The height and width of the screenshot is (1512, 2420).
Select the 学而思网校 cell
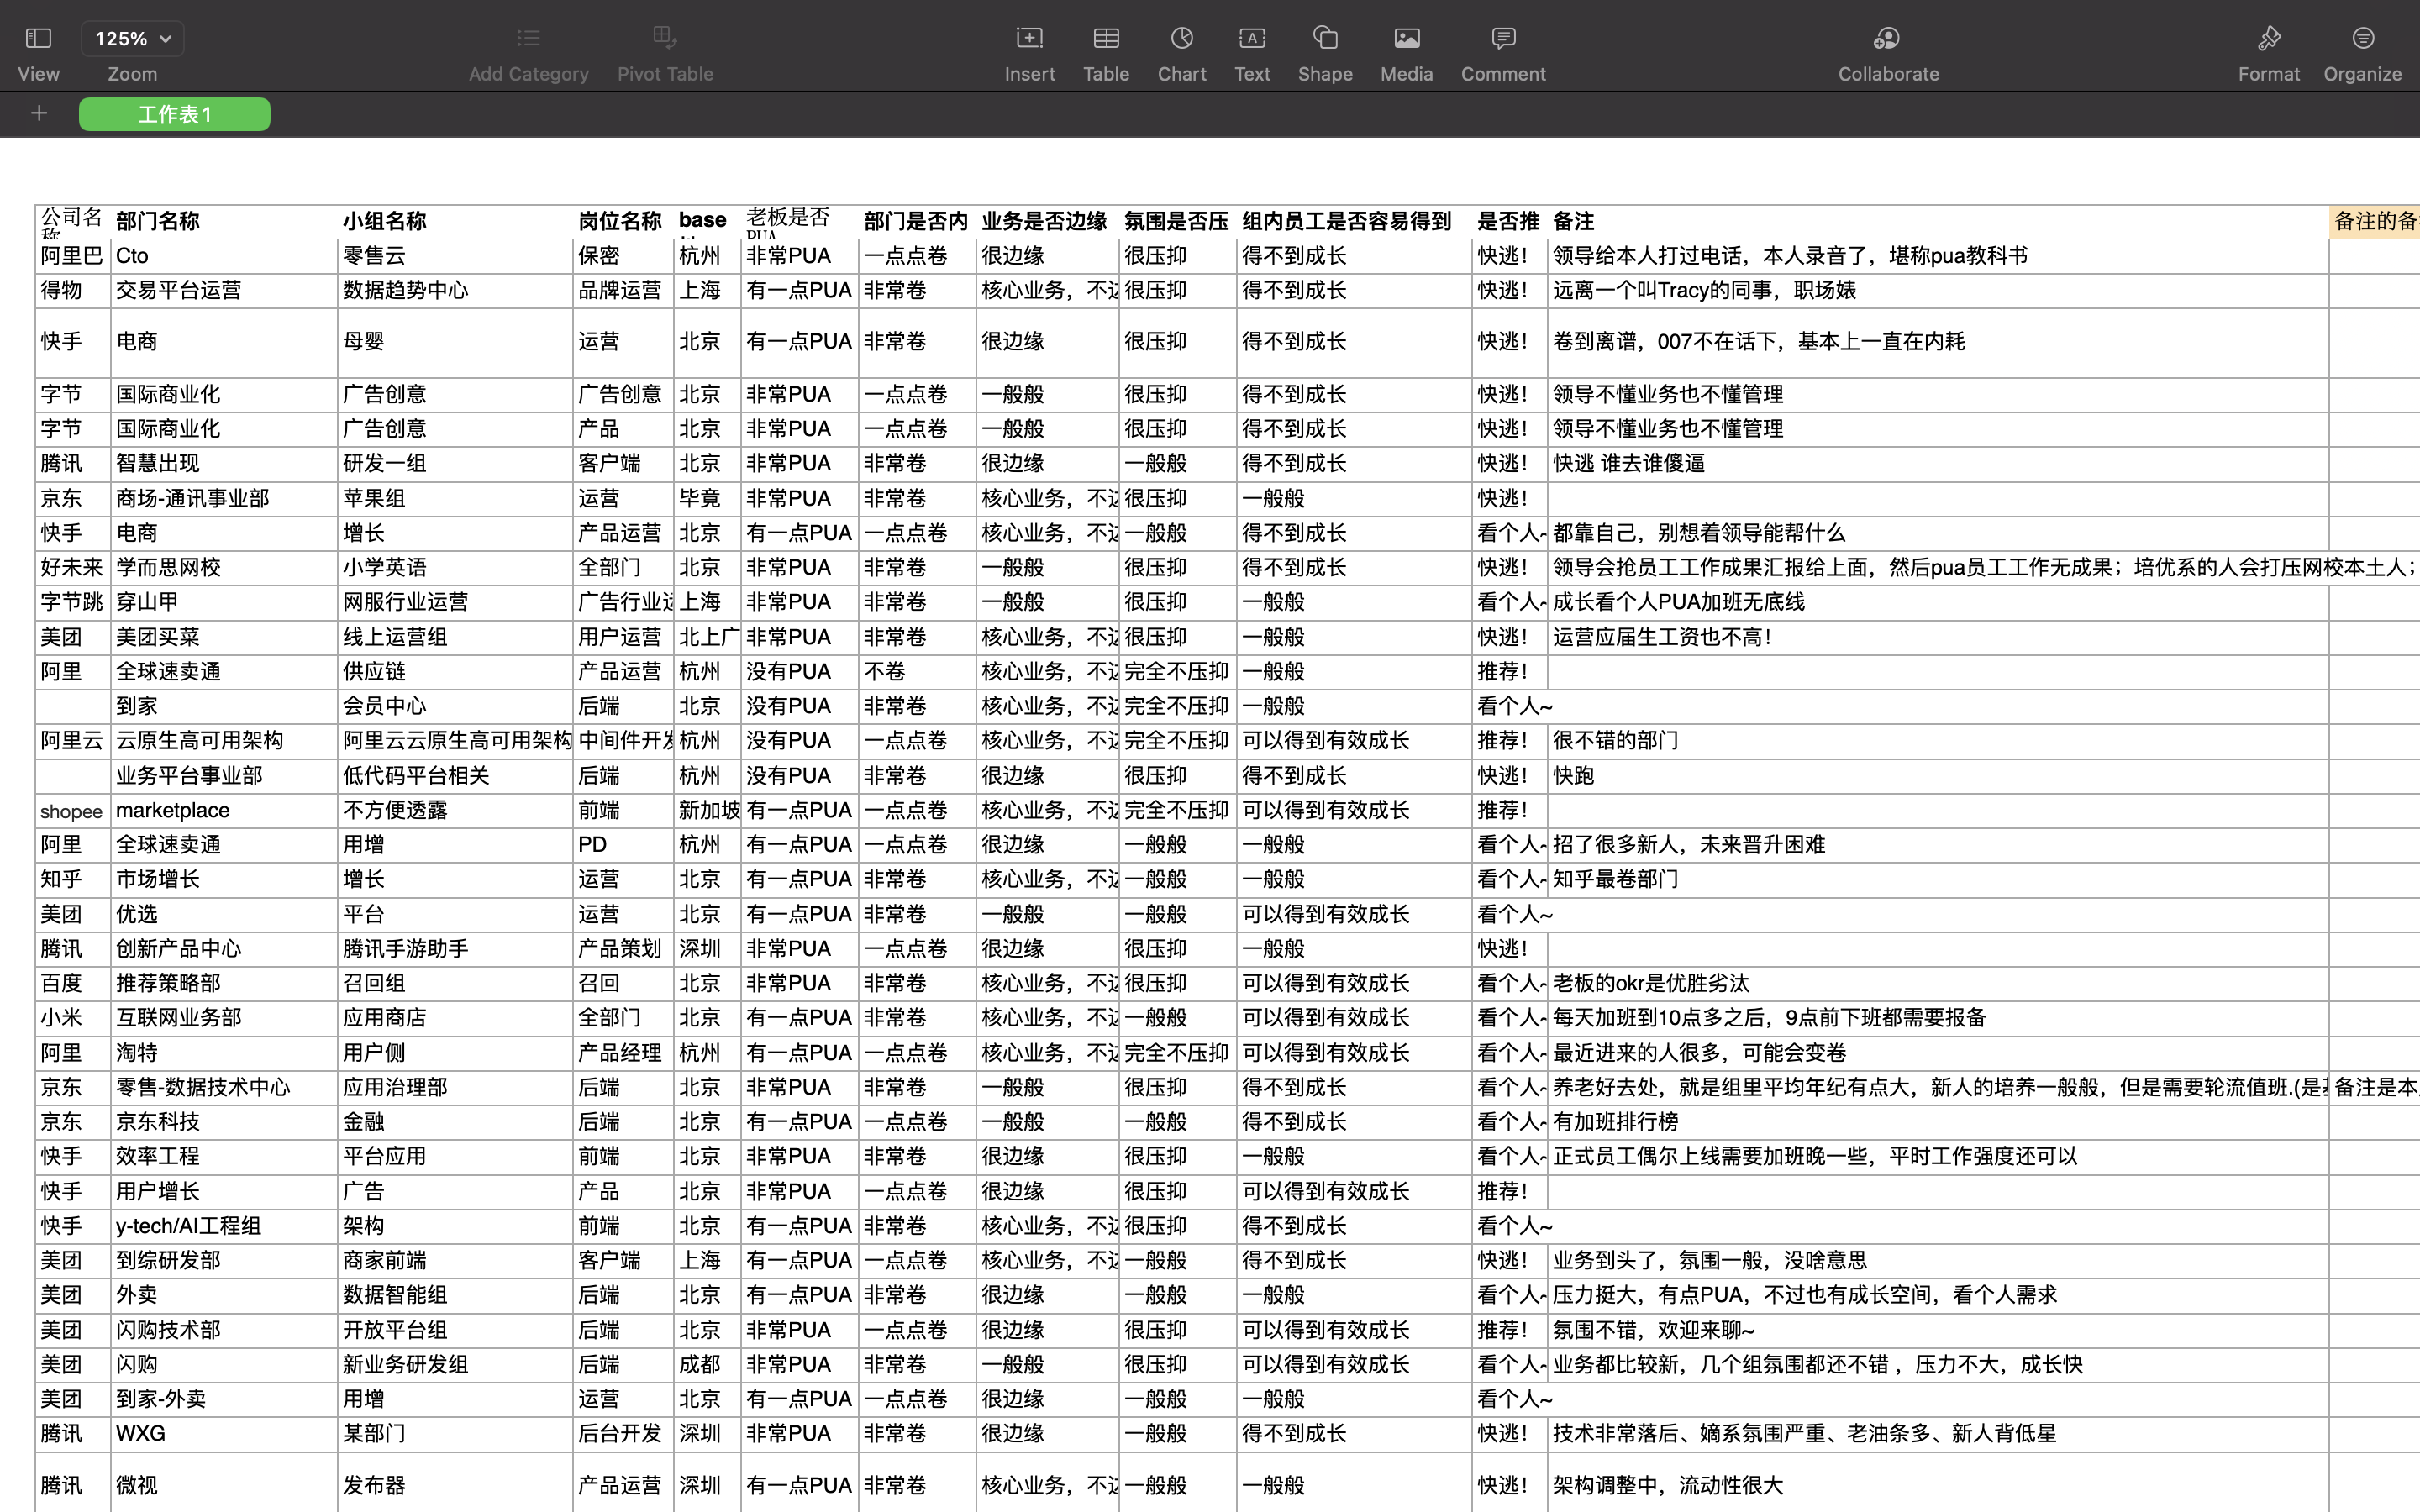(x=224, y=568)
